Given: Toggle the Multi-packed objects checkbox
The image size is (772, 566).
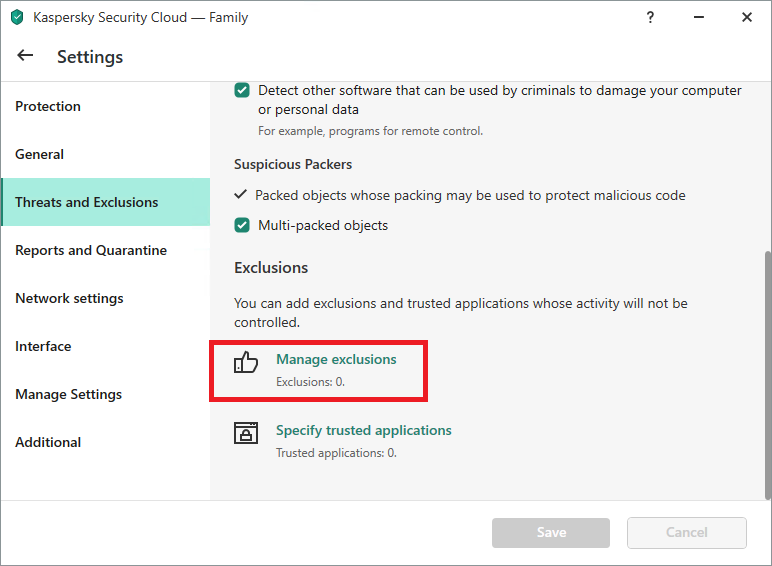Looking at the screenshot, I should tap(242, 225).
